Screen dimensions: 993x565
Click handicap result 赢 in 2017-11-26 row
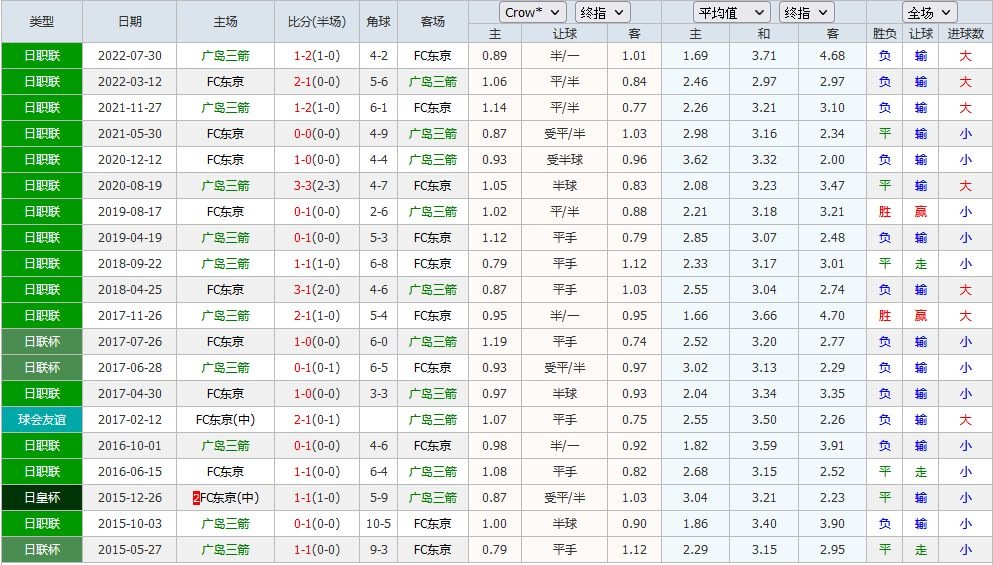click(921, 315)
